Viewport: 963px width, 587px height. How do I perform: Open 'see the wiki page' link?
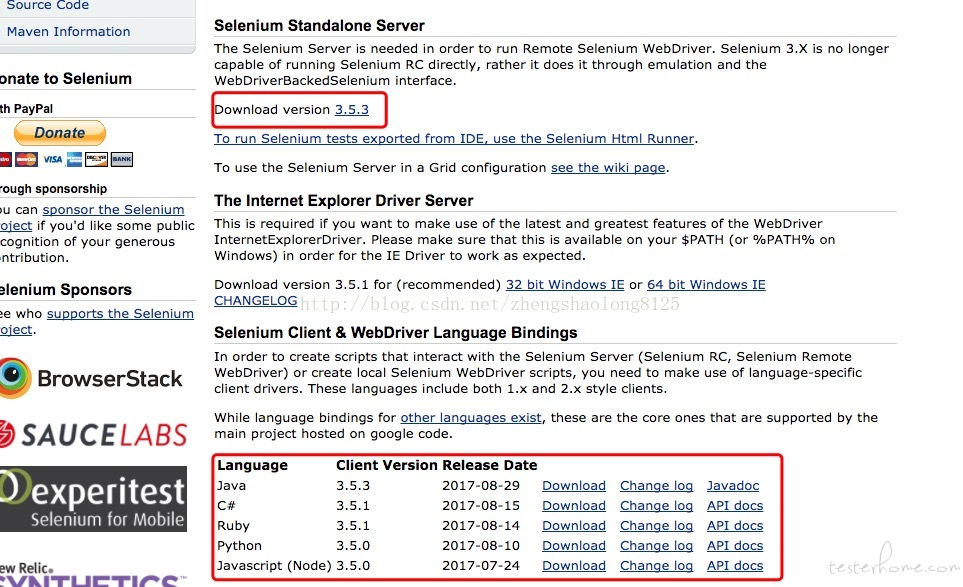[x=608, y=168]
